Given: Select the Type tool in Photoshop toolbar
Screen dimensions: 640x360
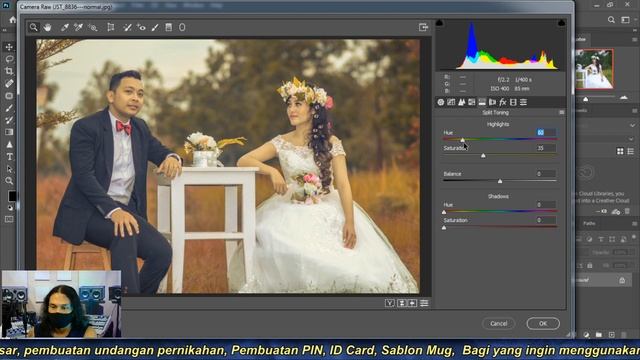Looking at the screenshot, I should (x=9, y=157).
